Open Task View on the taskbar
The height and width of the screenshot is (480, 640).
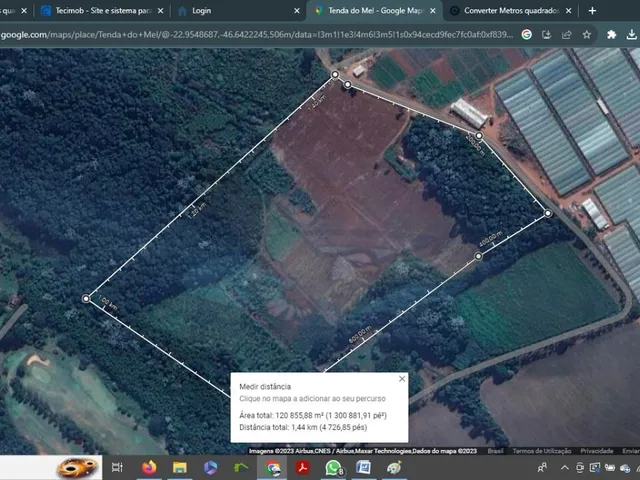pos(117,467)
